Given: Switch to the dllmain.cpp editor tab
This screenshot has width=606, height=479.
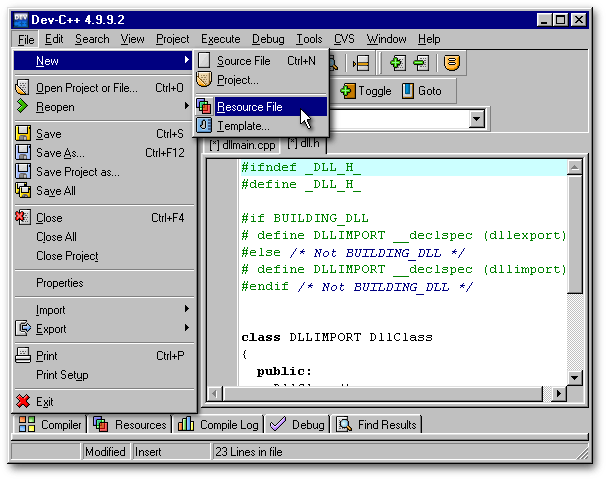Looking at the screenshot, I should coord(242,145).
